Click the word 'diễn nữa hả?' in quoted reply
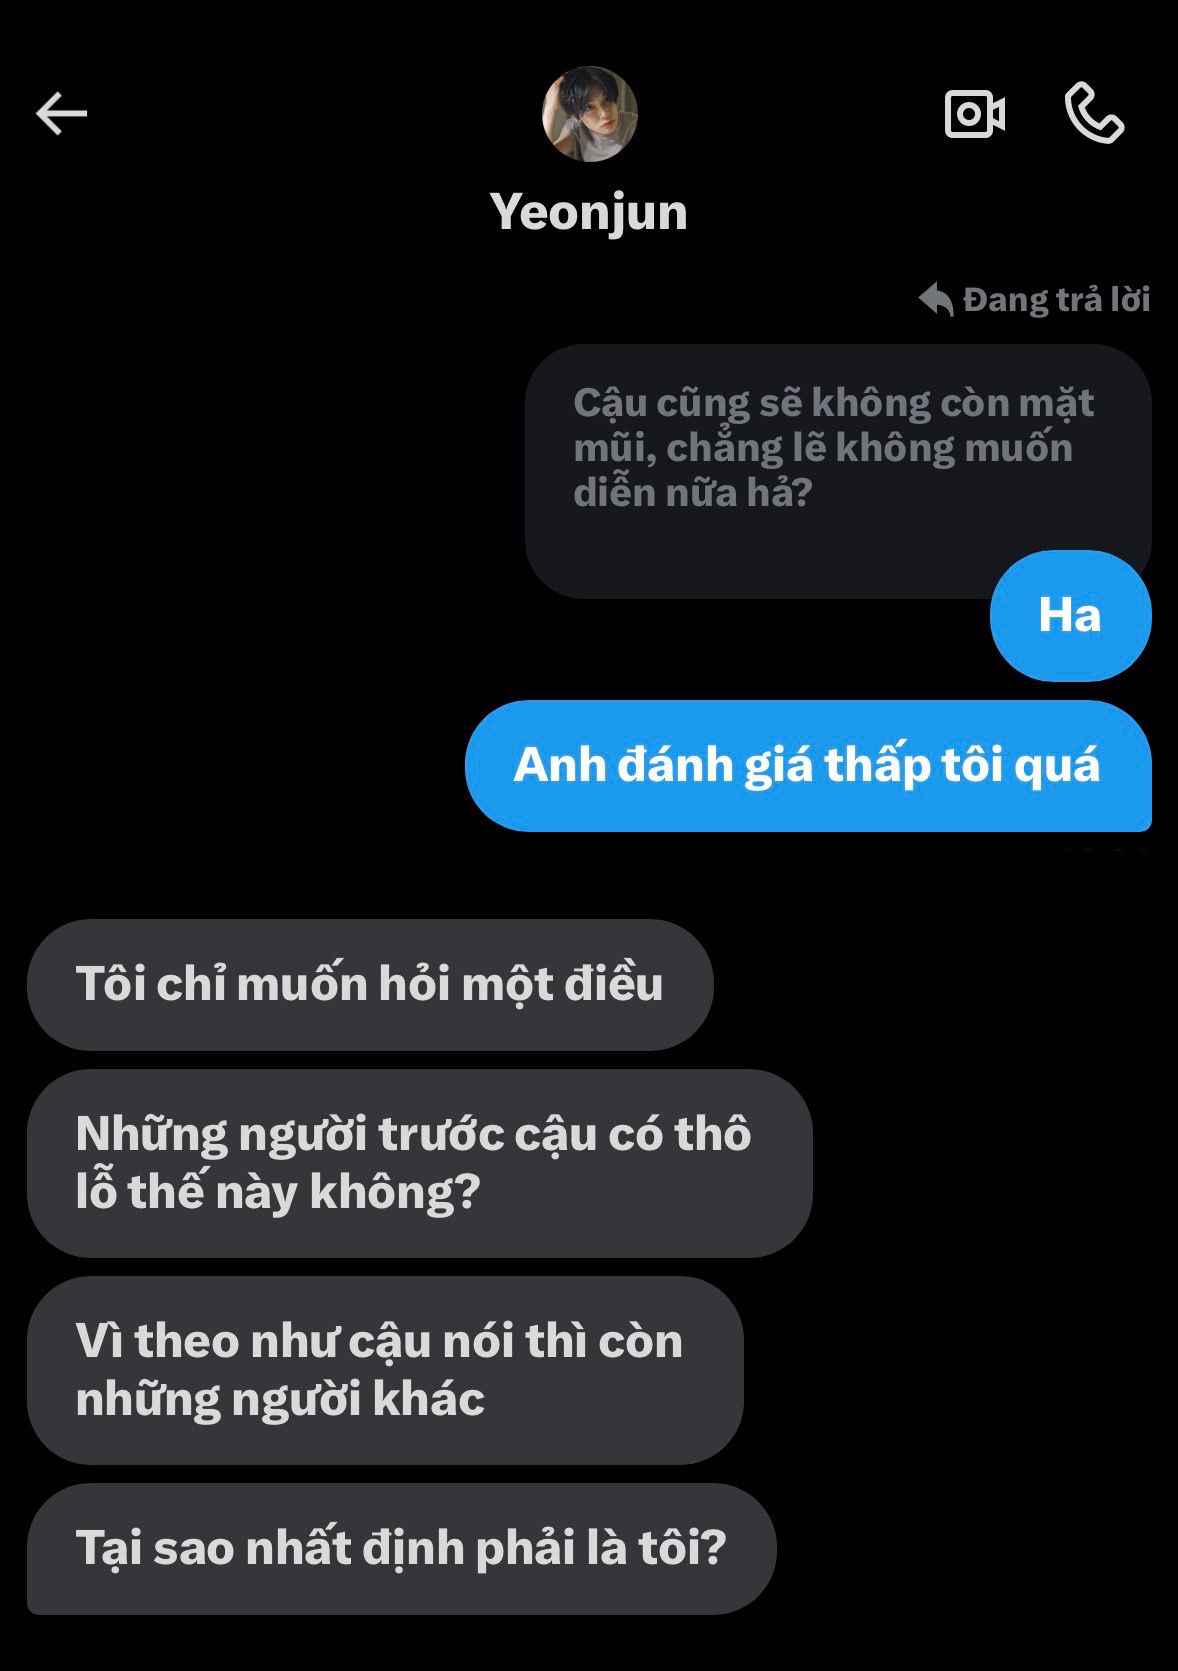This screenshot has width=1178, height=1671. point(692,493)
